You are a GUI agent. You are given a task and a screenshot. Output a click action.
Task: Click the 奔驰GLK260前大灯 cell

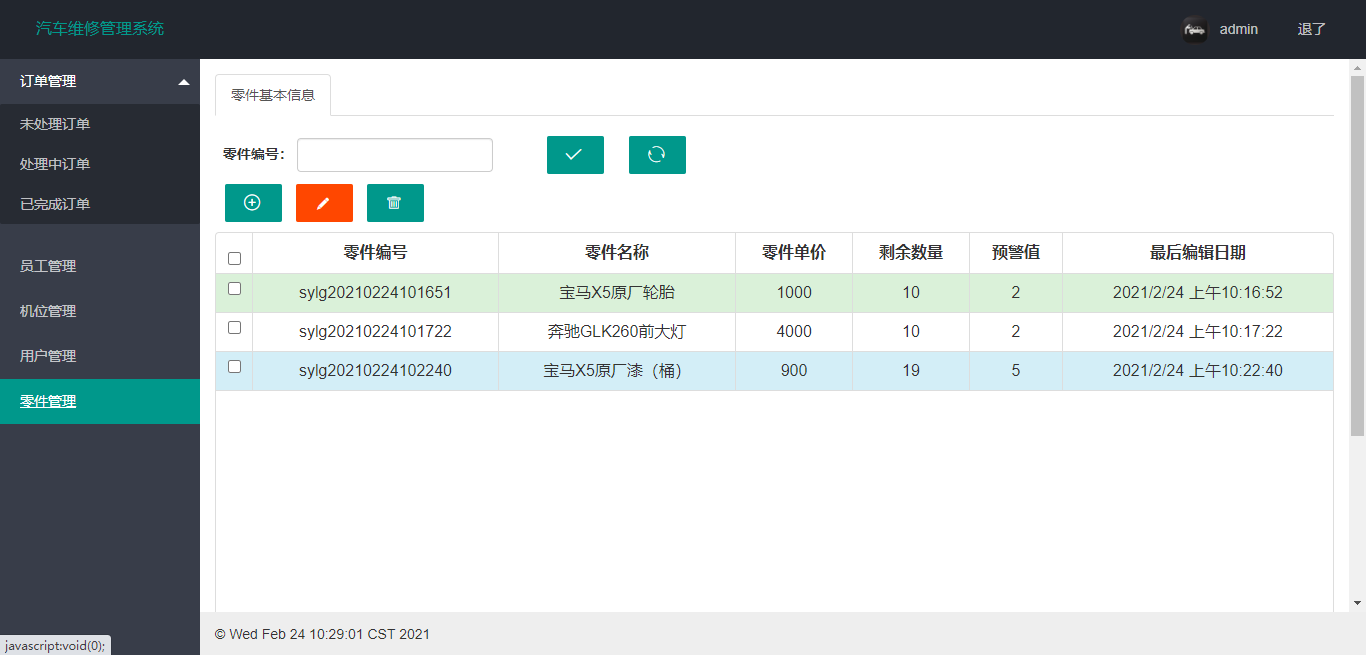617,332
